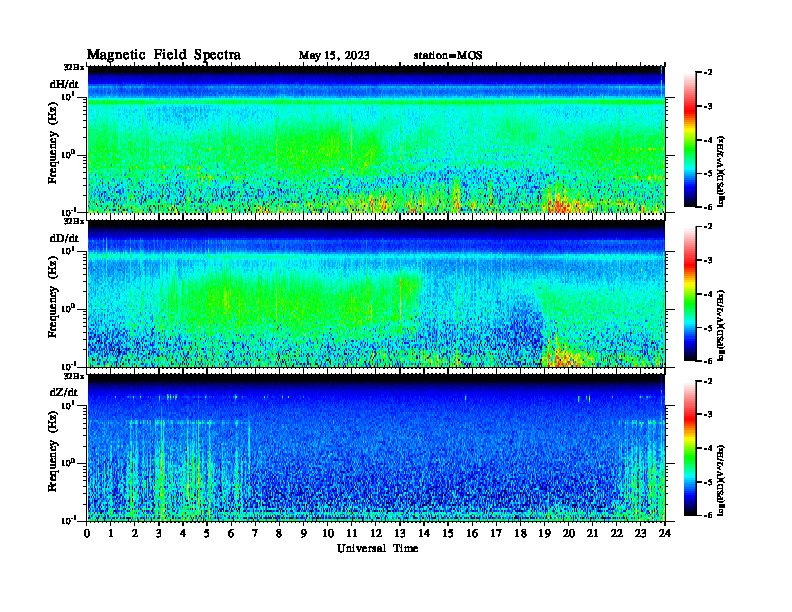Viewport: 792px width, 612px height.
Task: Click the hour 16 tick label
Action: click(x=472, y=534)
